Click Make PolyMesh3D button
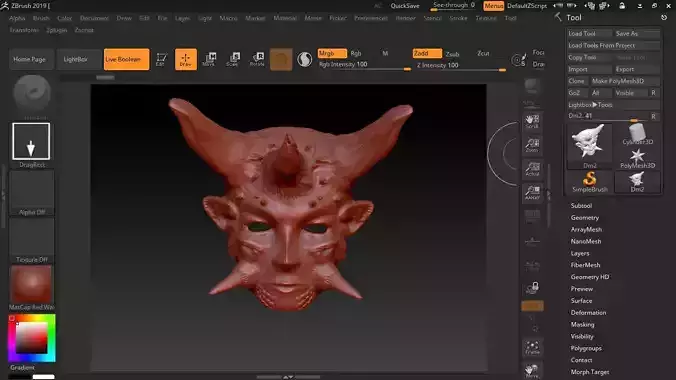 [625, 81]
